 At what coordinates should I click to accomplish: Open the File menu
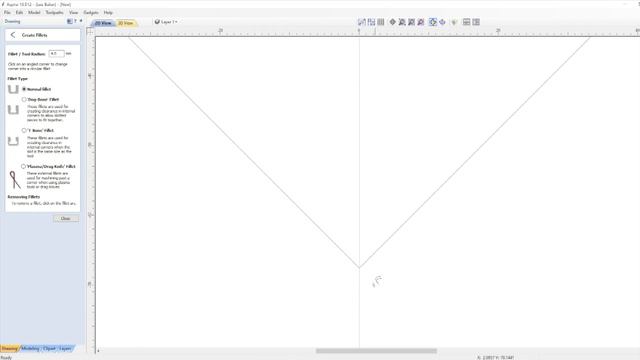pyautogui.click(x=7, y=12)
